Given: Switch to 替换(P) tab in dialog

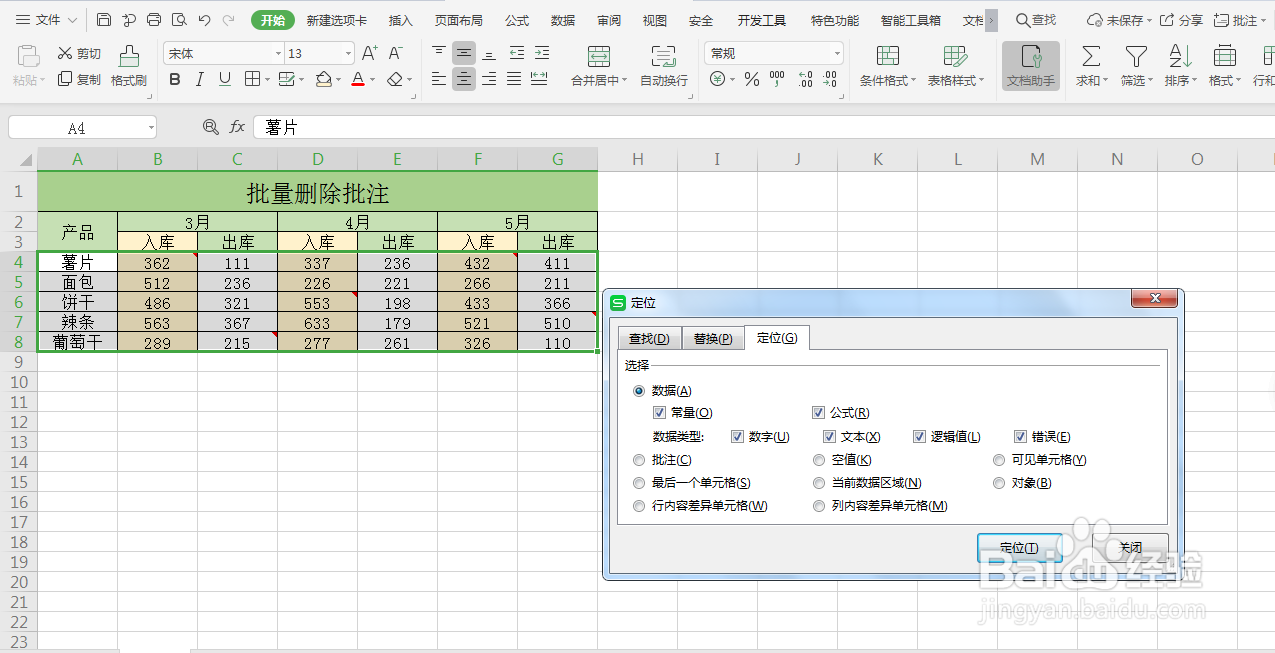Looking at the screenshot, I should coord(713,339).
